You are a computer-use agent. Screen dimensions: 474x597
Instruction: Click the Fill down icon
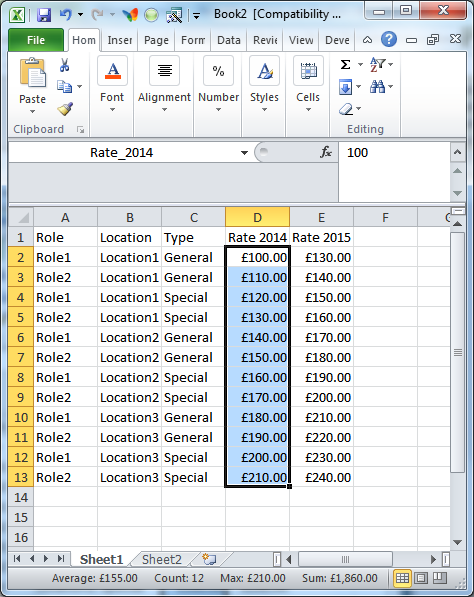345,87
